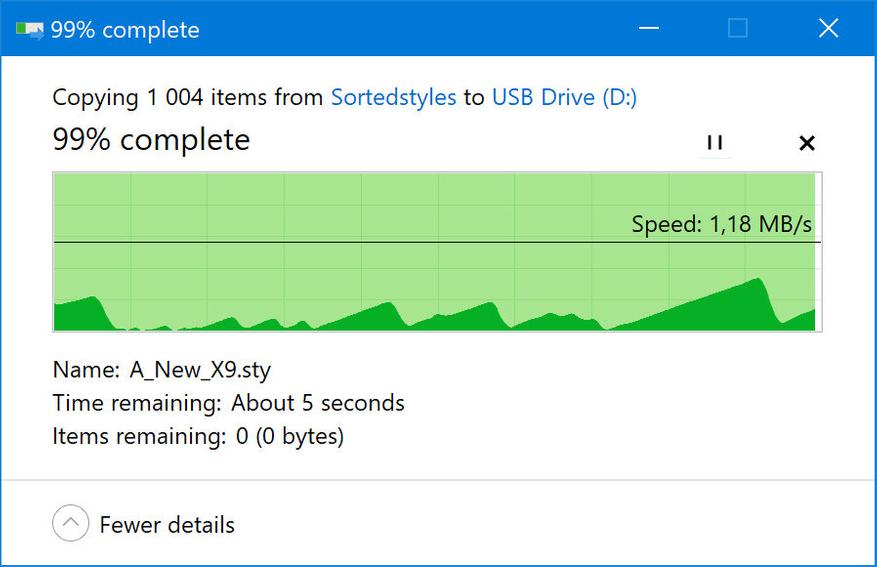Maximize the copy dialog window
The height and width of the screenshot is (567, 877).
coord(738,28)
